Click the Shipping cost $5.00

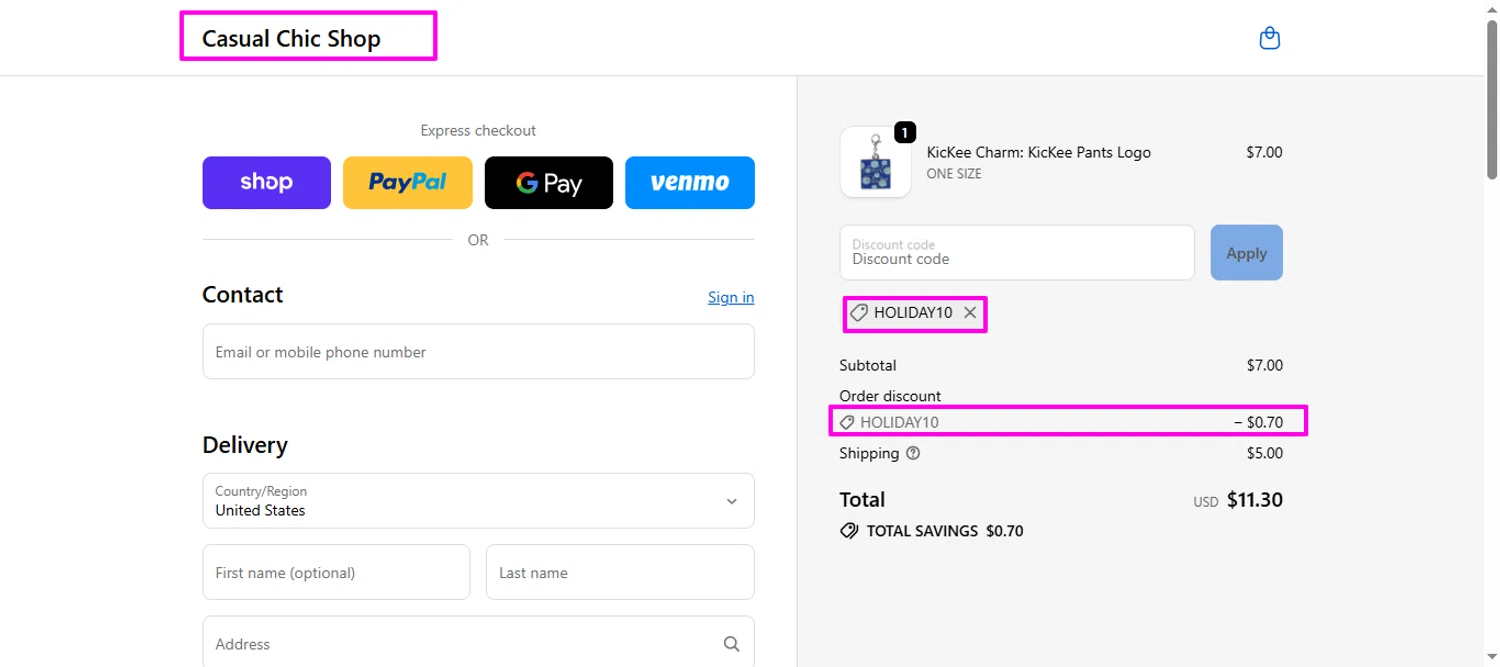pyautogui.click(x=1264, y=453)
